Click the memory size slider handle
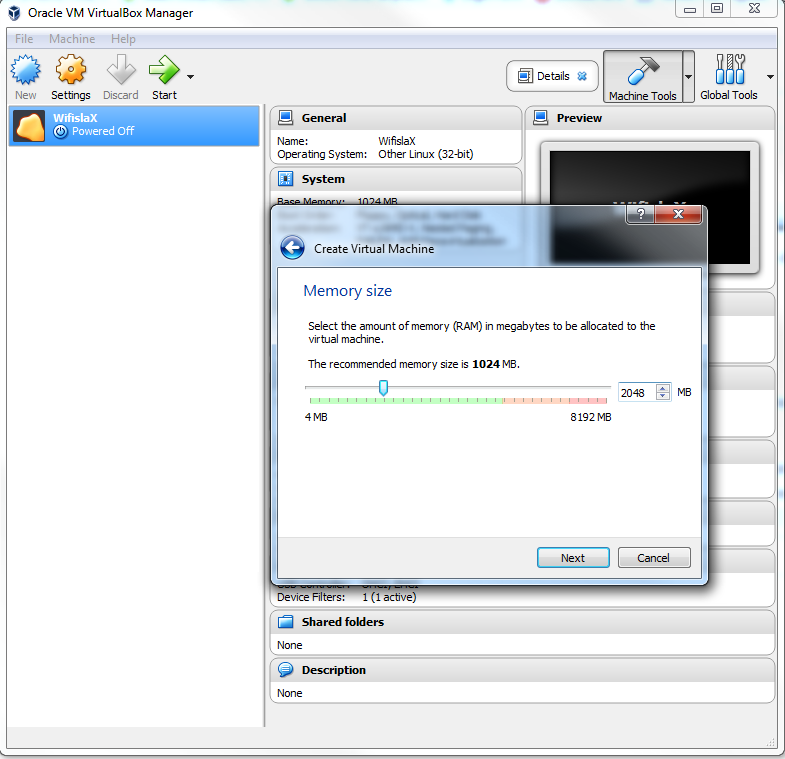 click(383, 388)
